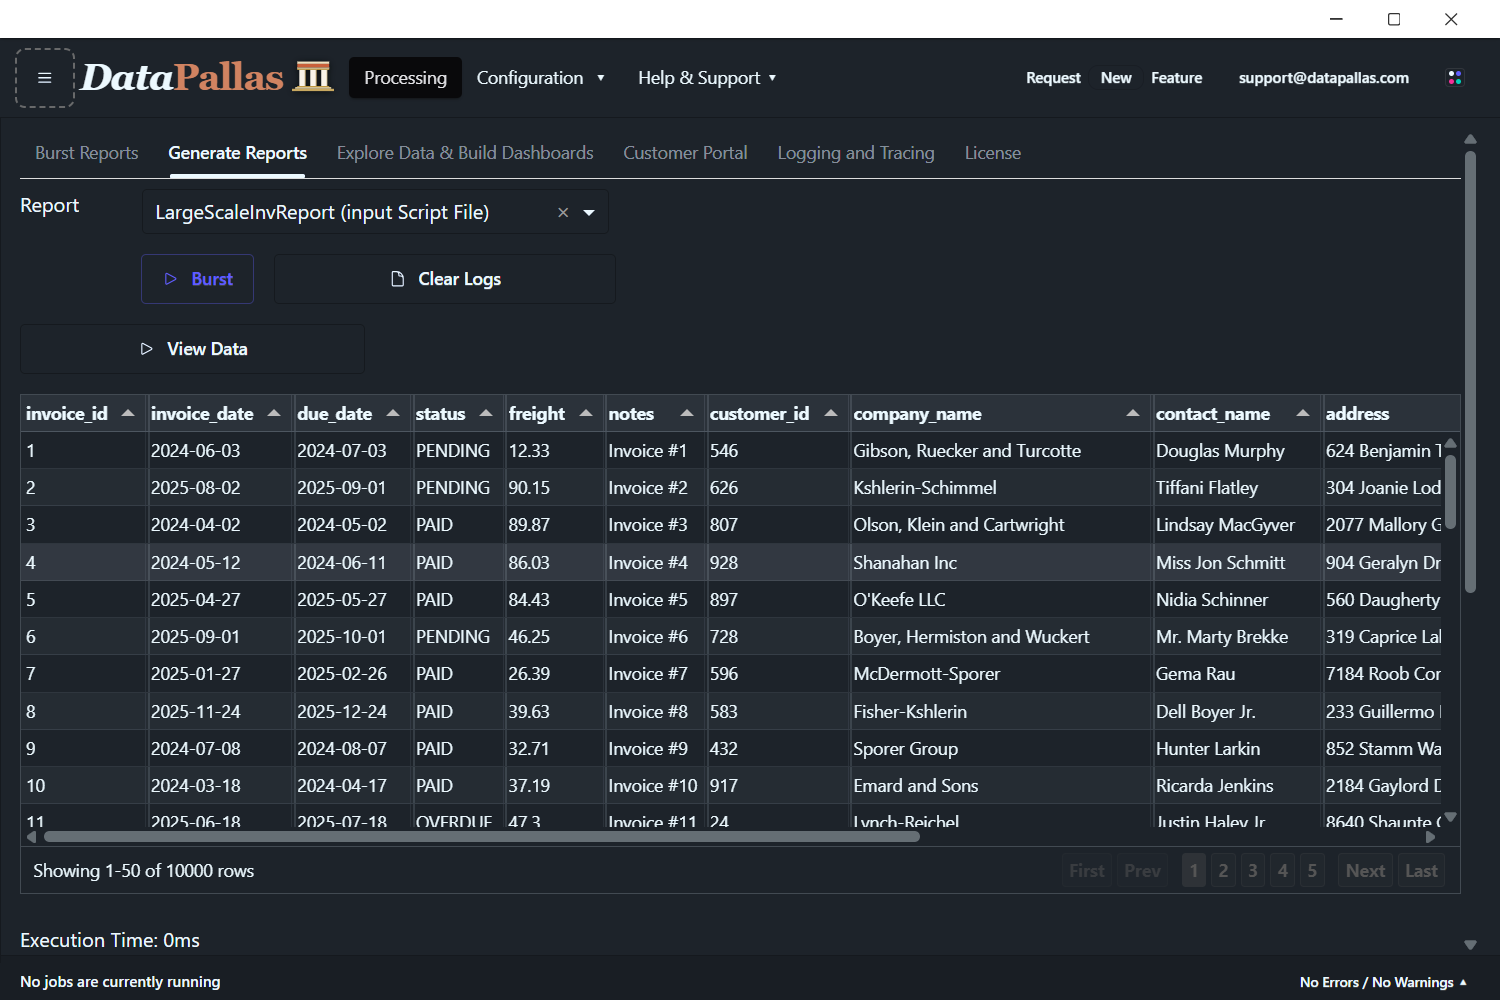Sort due_date column with its arrow
This screenshot has height=1000, width=1500.
pyautogui.click(x=393, y=413)
